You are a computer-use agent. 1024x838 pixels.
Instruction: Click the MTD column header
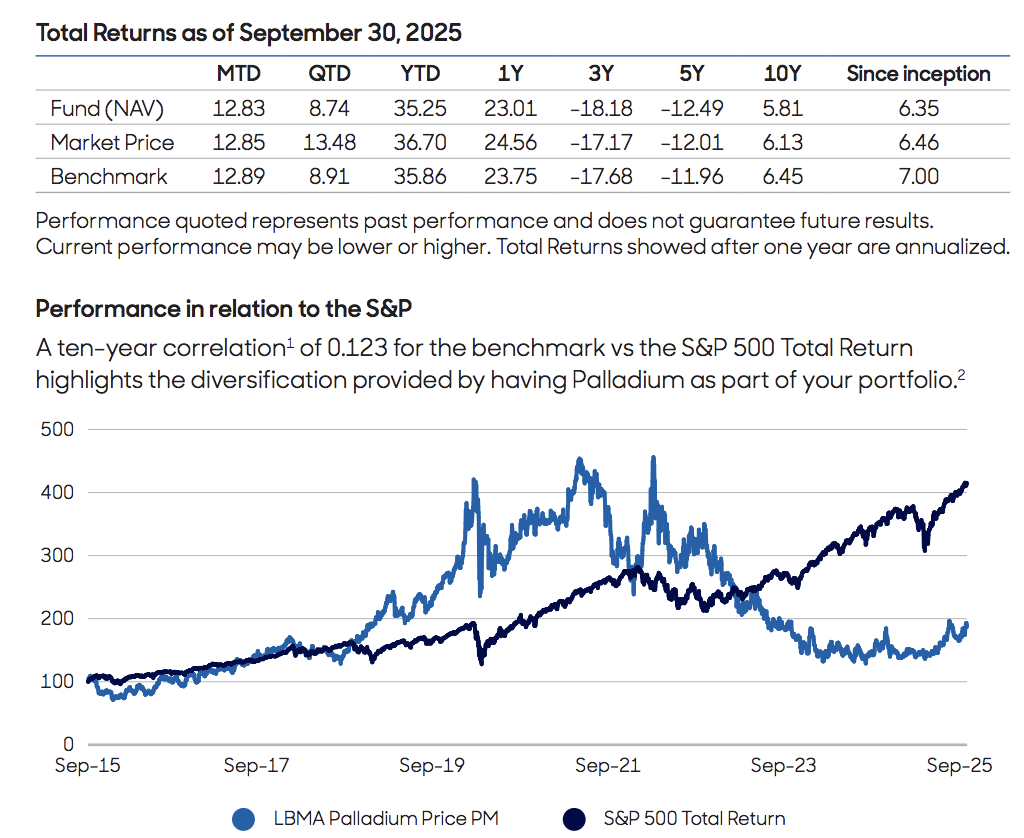[x=237, y=74]
